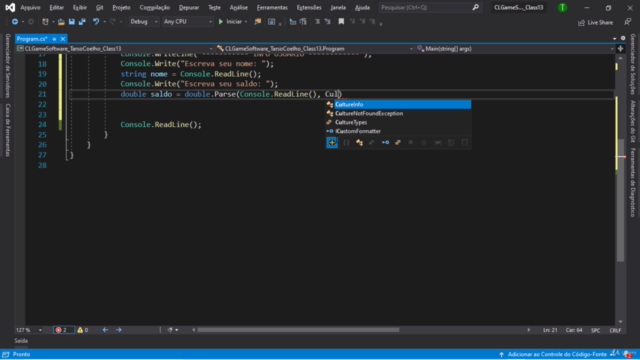Pin the Program.cs tab
640x360 pixels.
54,39
